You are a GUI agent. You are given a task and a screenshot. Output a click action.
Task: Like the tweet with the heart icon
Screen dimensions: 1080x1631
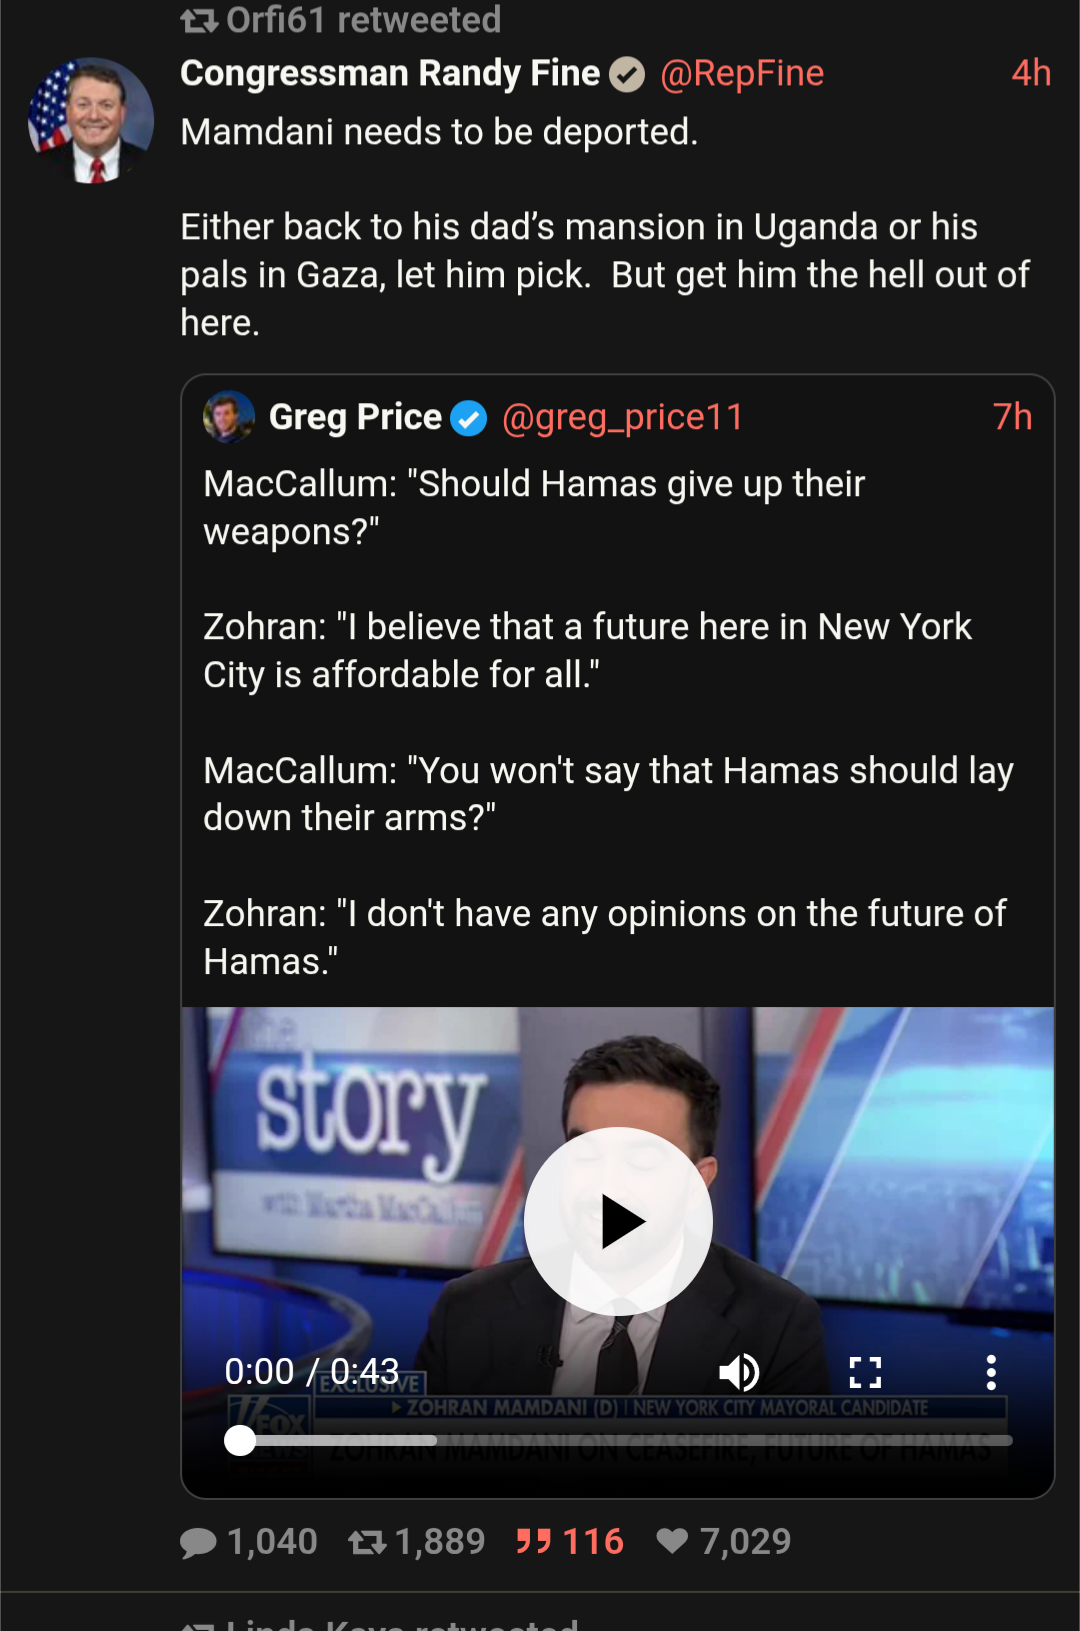pyautogui.click(x=672, y=1542)
